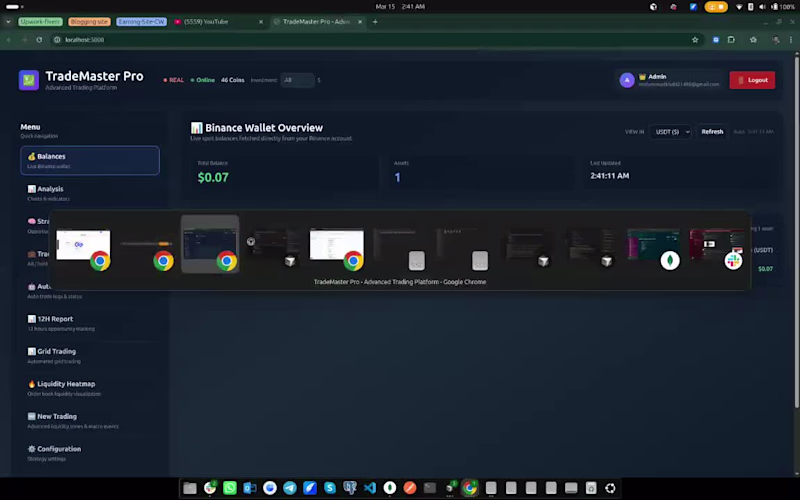
Task: Open WhatsApp from the dock
Action: coord(230,488)
